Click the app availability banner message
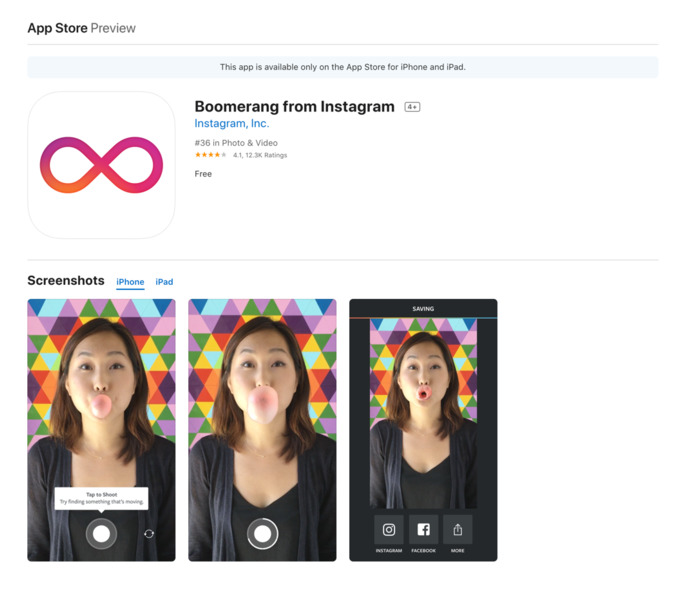680x594 pixels. [343, 67]
